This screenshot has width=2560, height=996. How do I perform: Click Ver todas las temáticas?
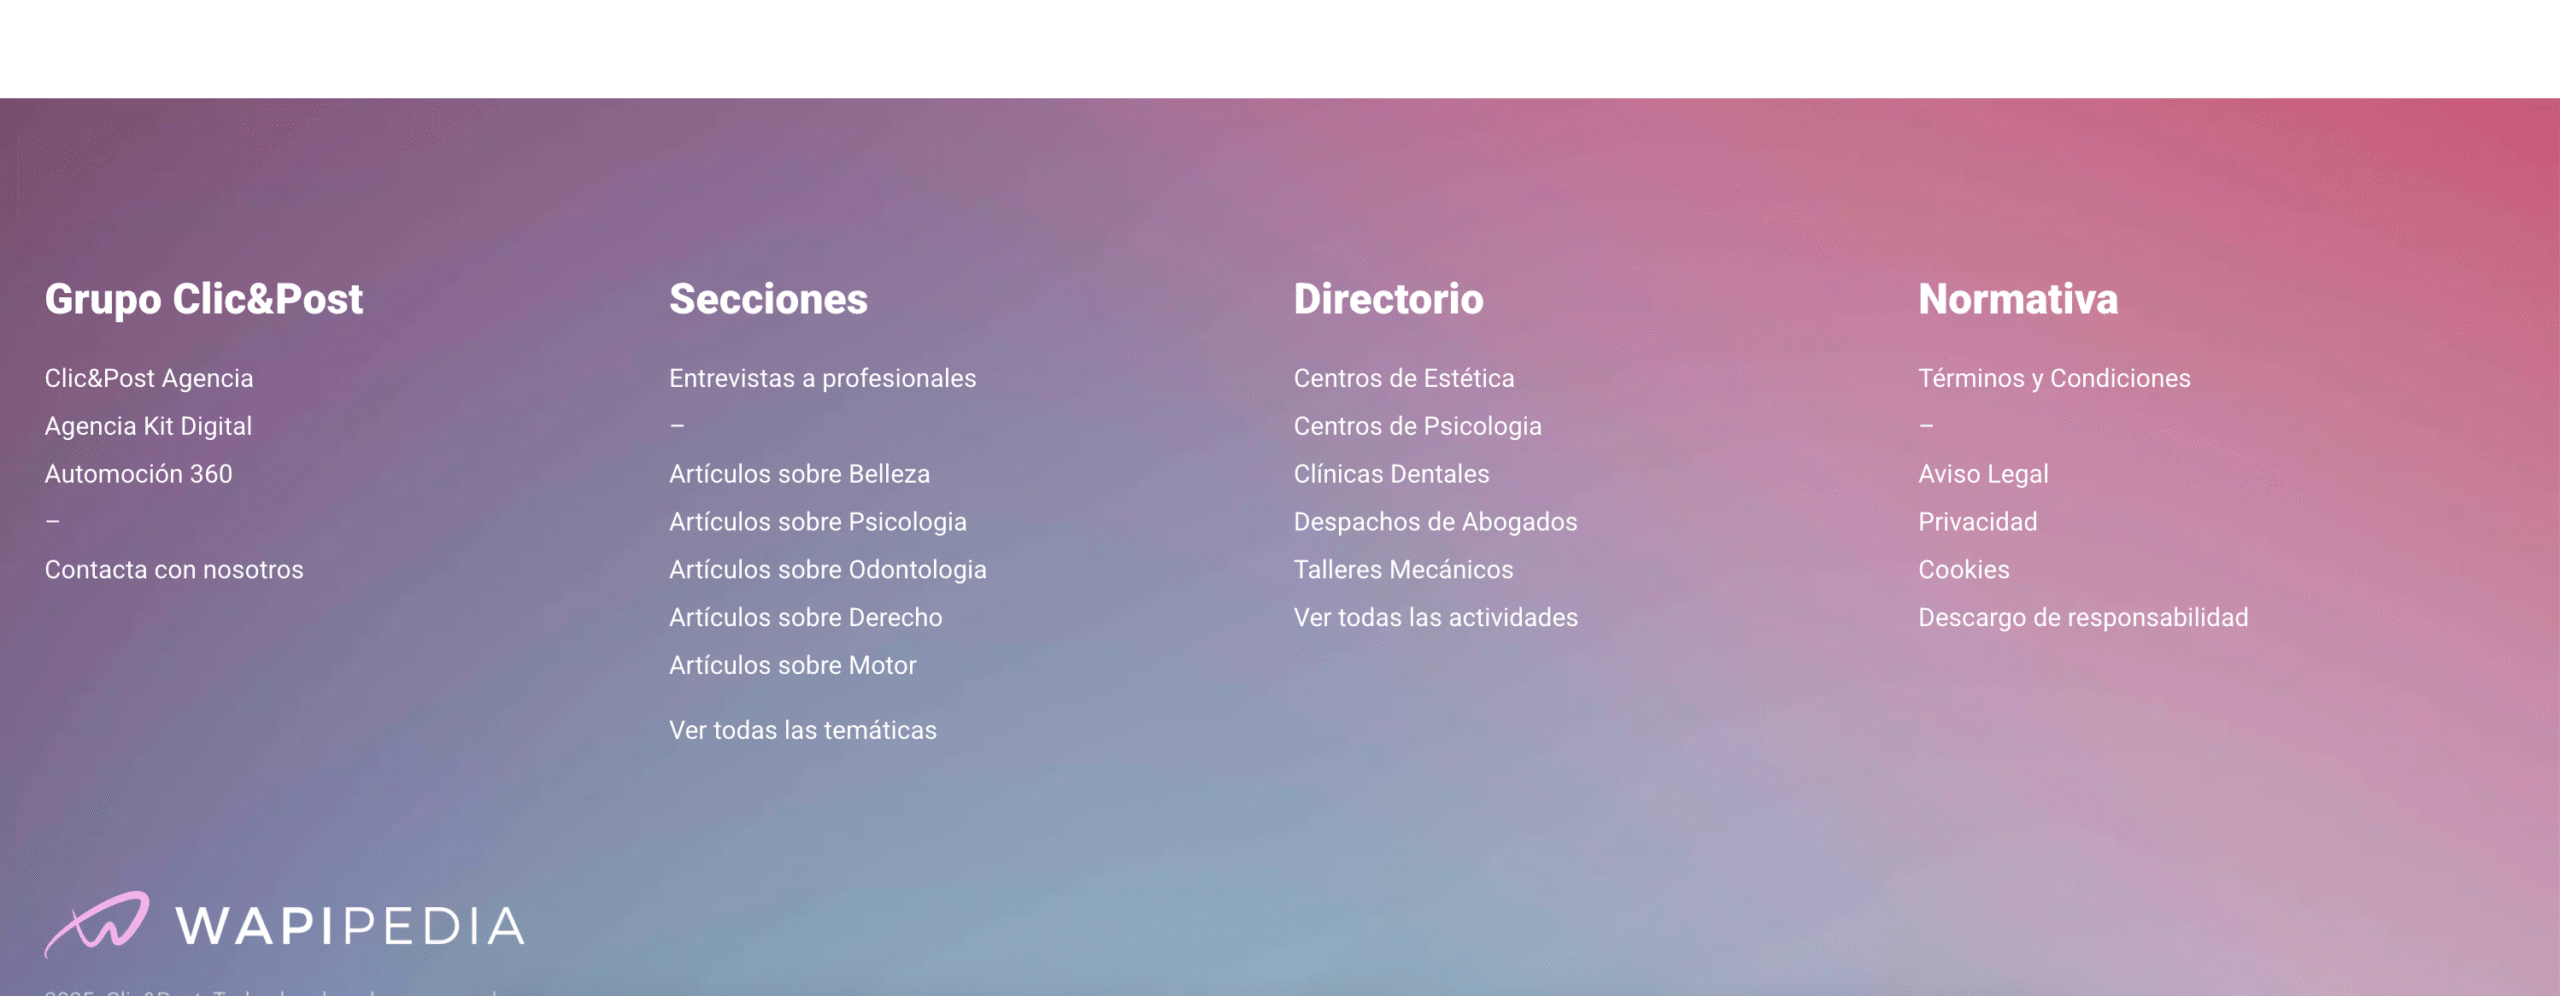802,731
